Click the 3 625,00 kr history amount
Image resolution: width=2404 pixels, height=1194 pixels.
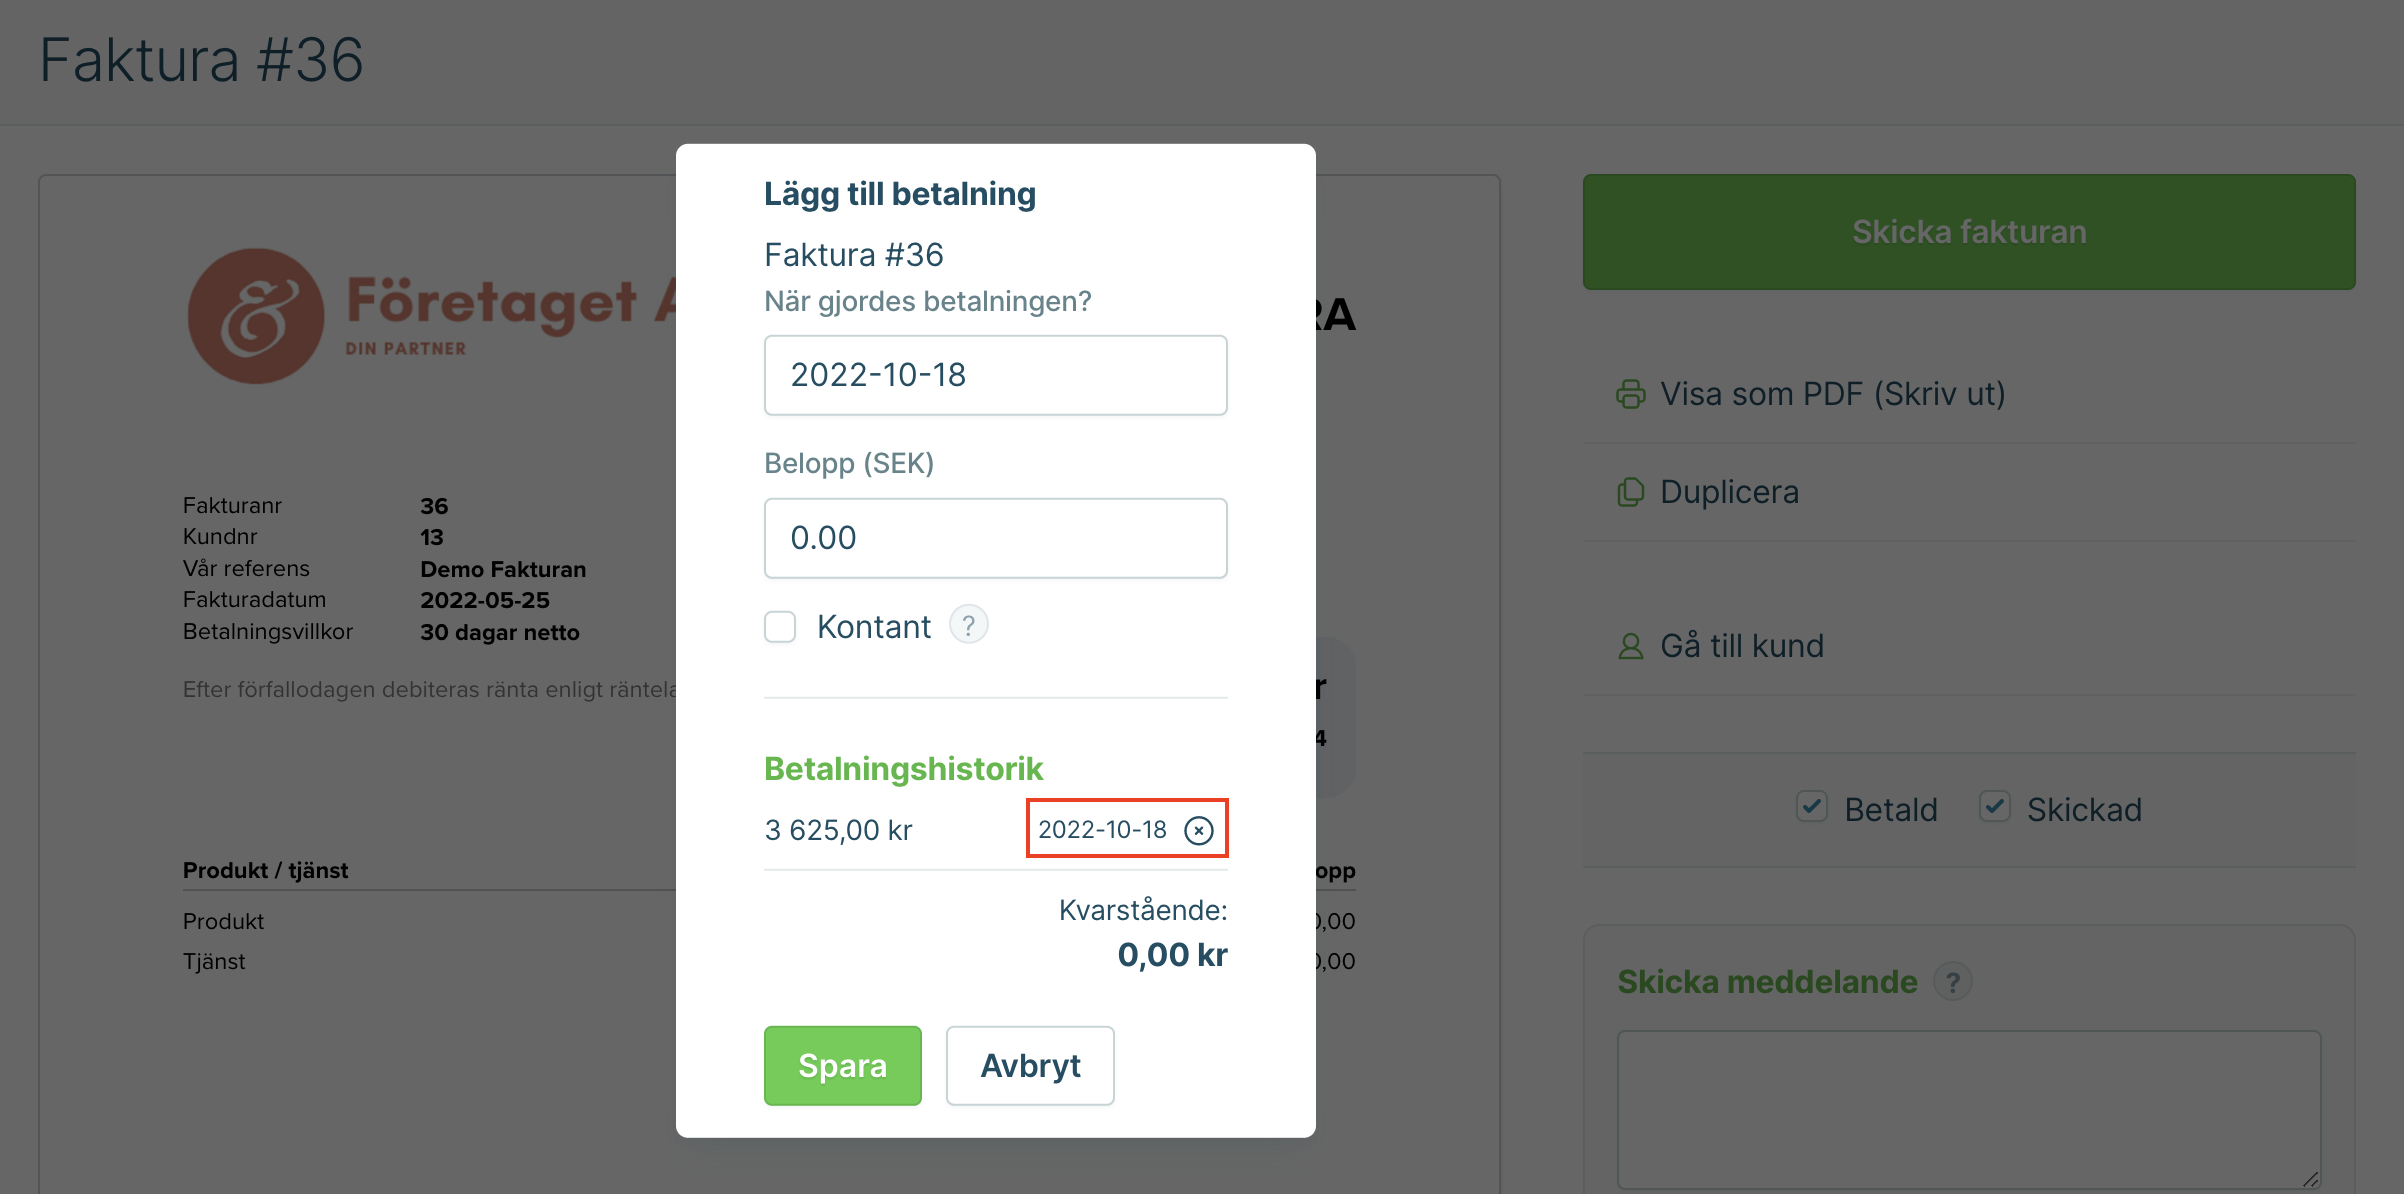click(x=838, y=830)
